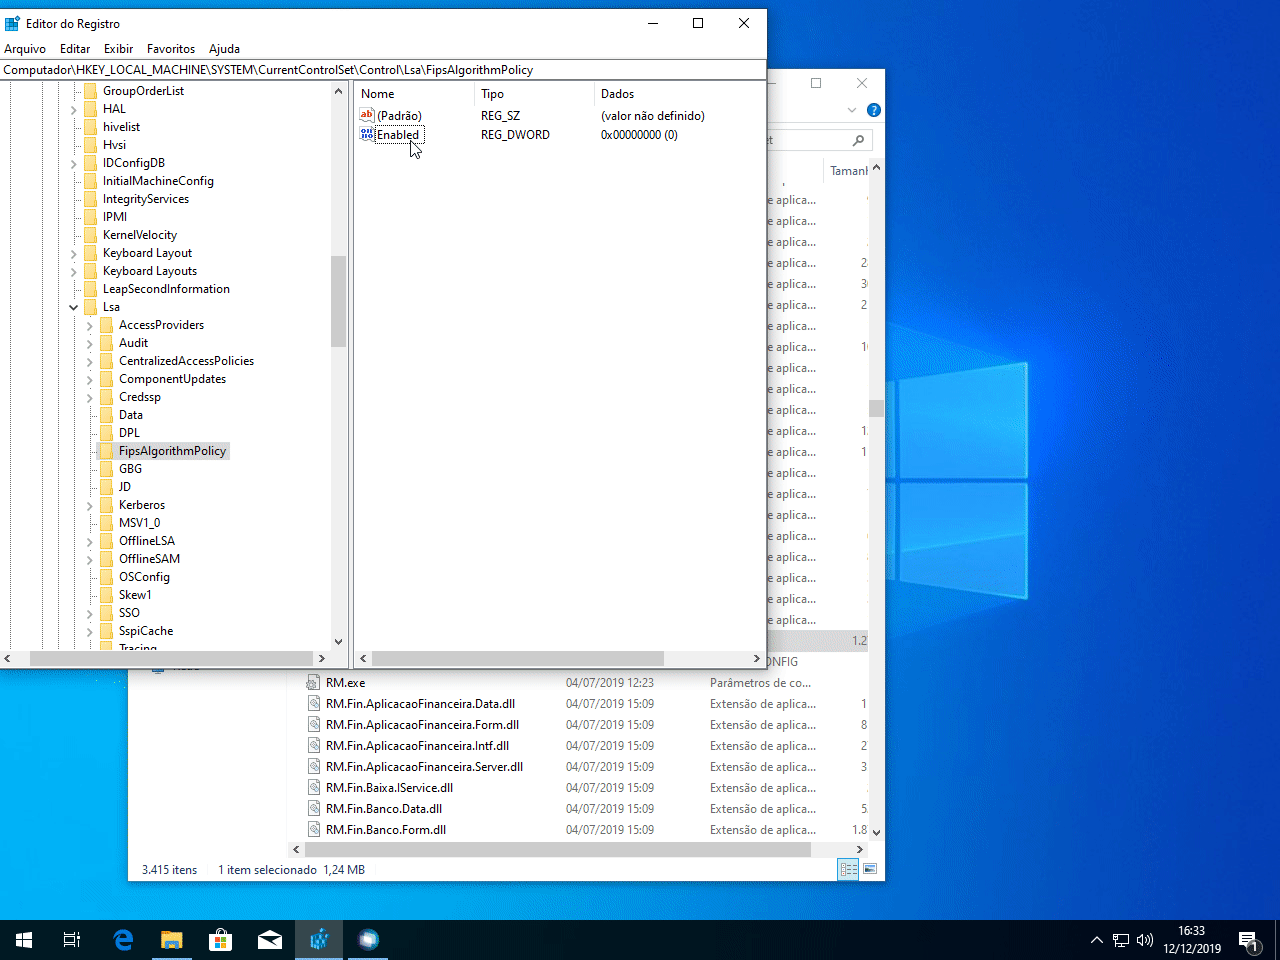Click the blue help icon in File Explorer
The height and width of the screenshot is (960, 1280).
(874, 110)
